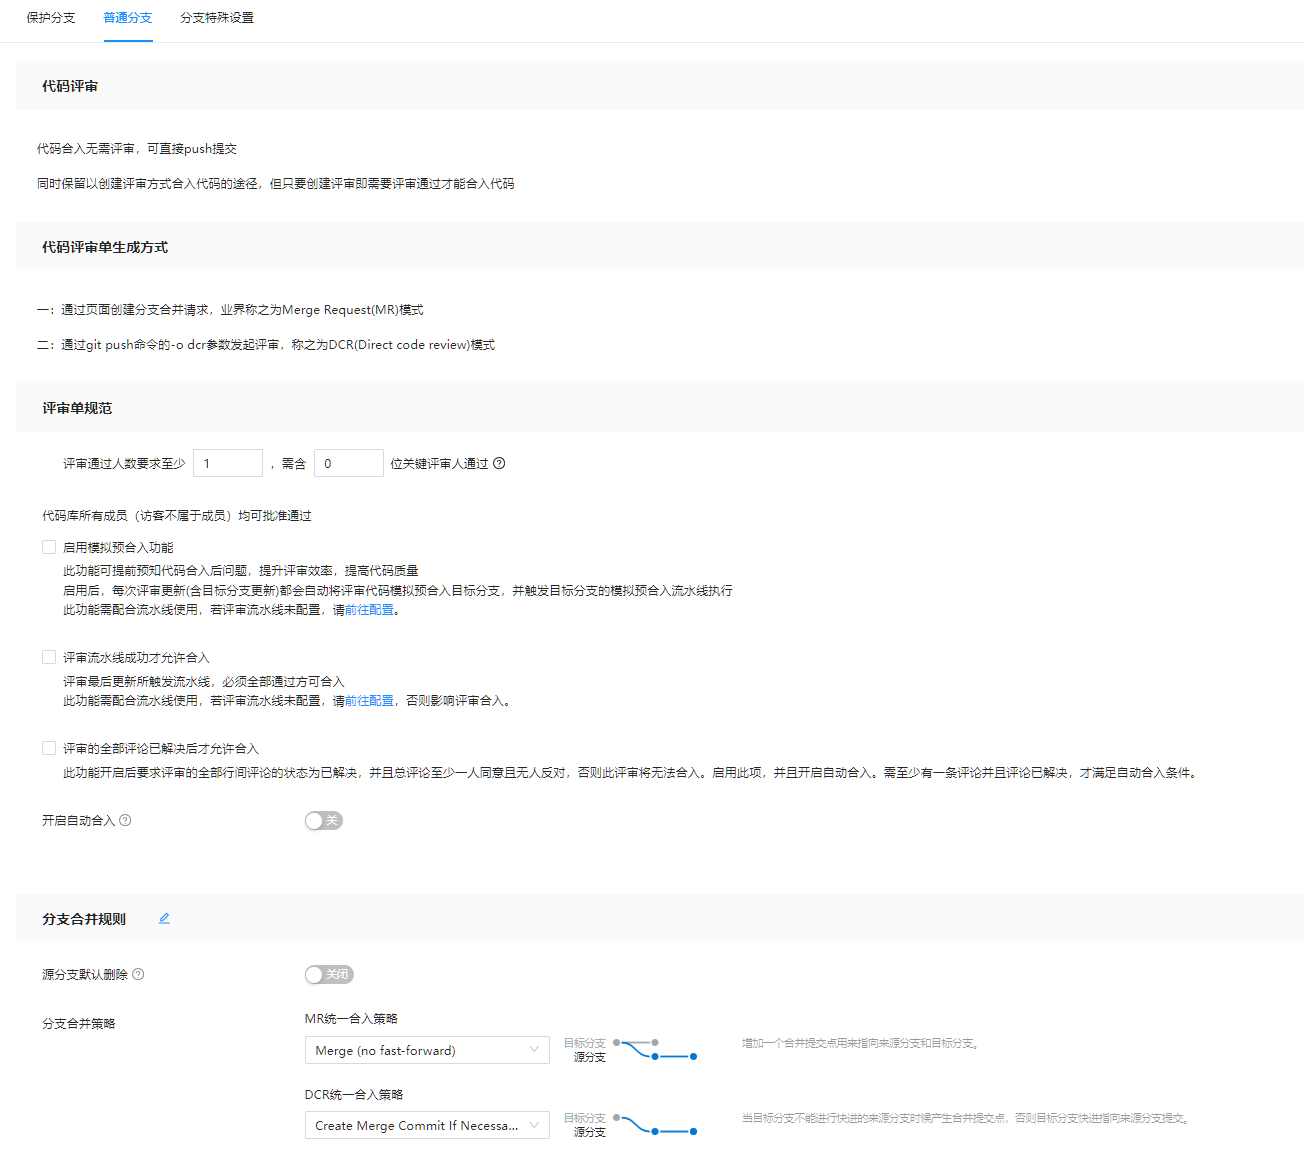Click help icon beside 位关键评审人通过

pyautogui.click(x=499, y=463)
